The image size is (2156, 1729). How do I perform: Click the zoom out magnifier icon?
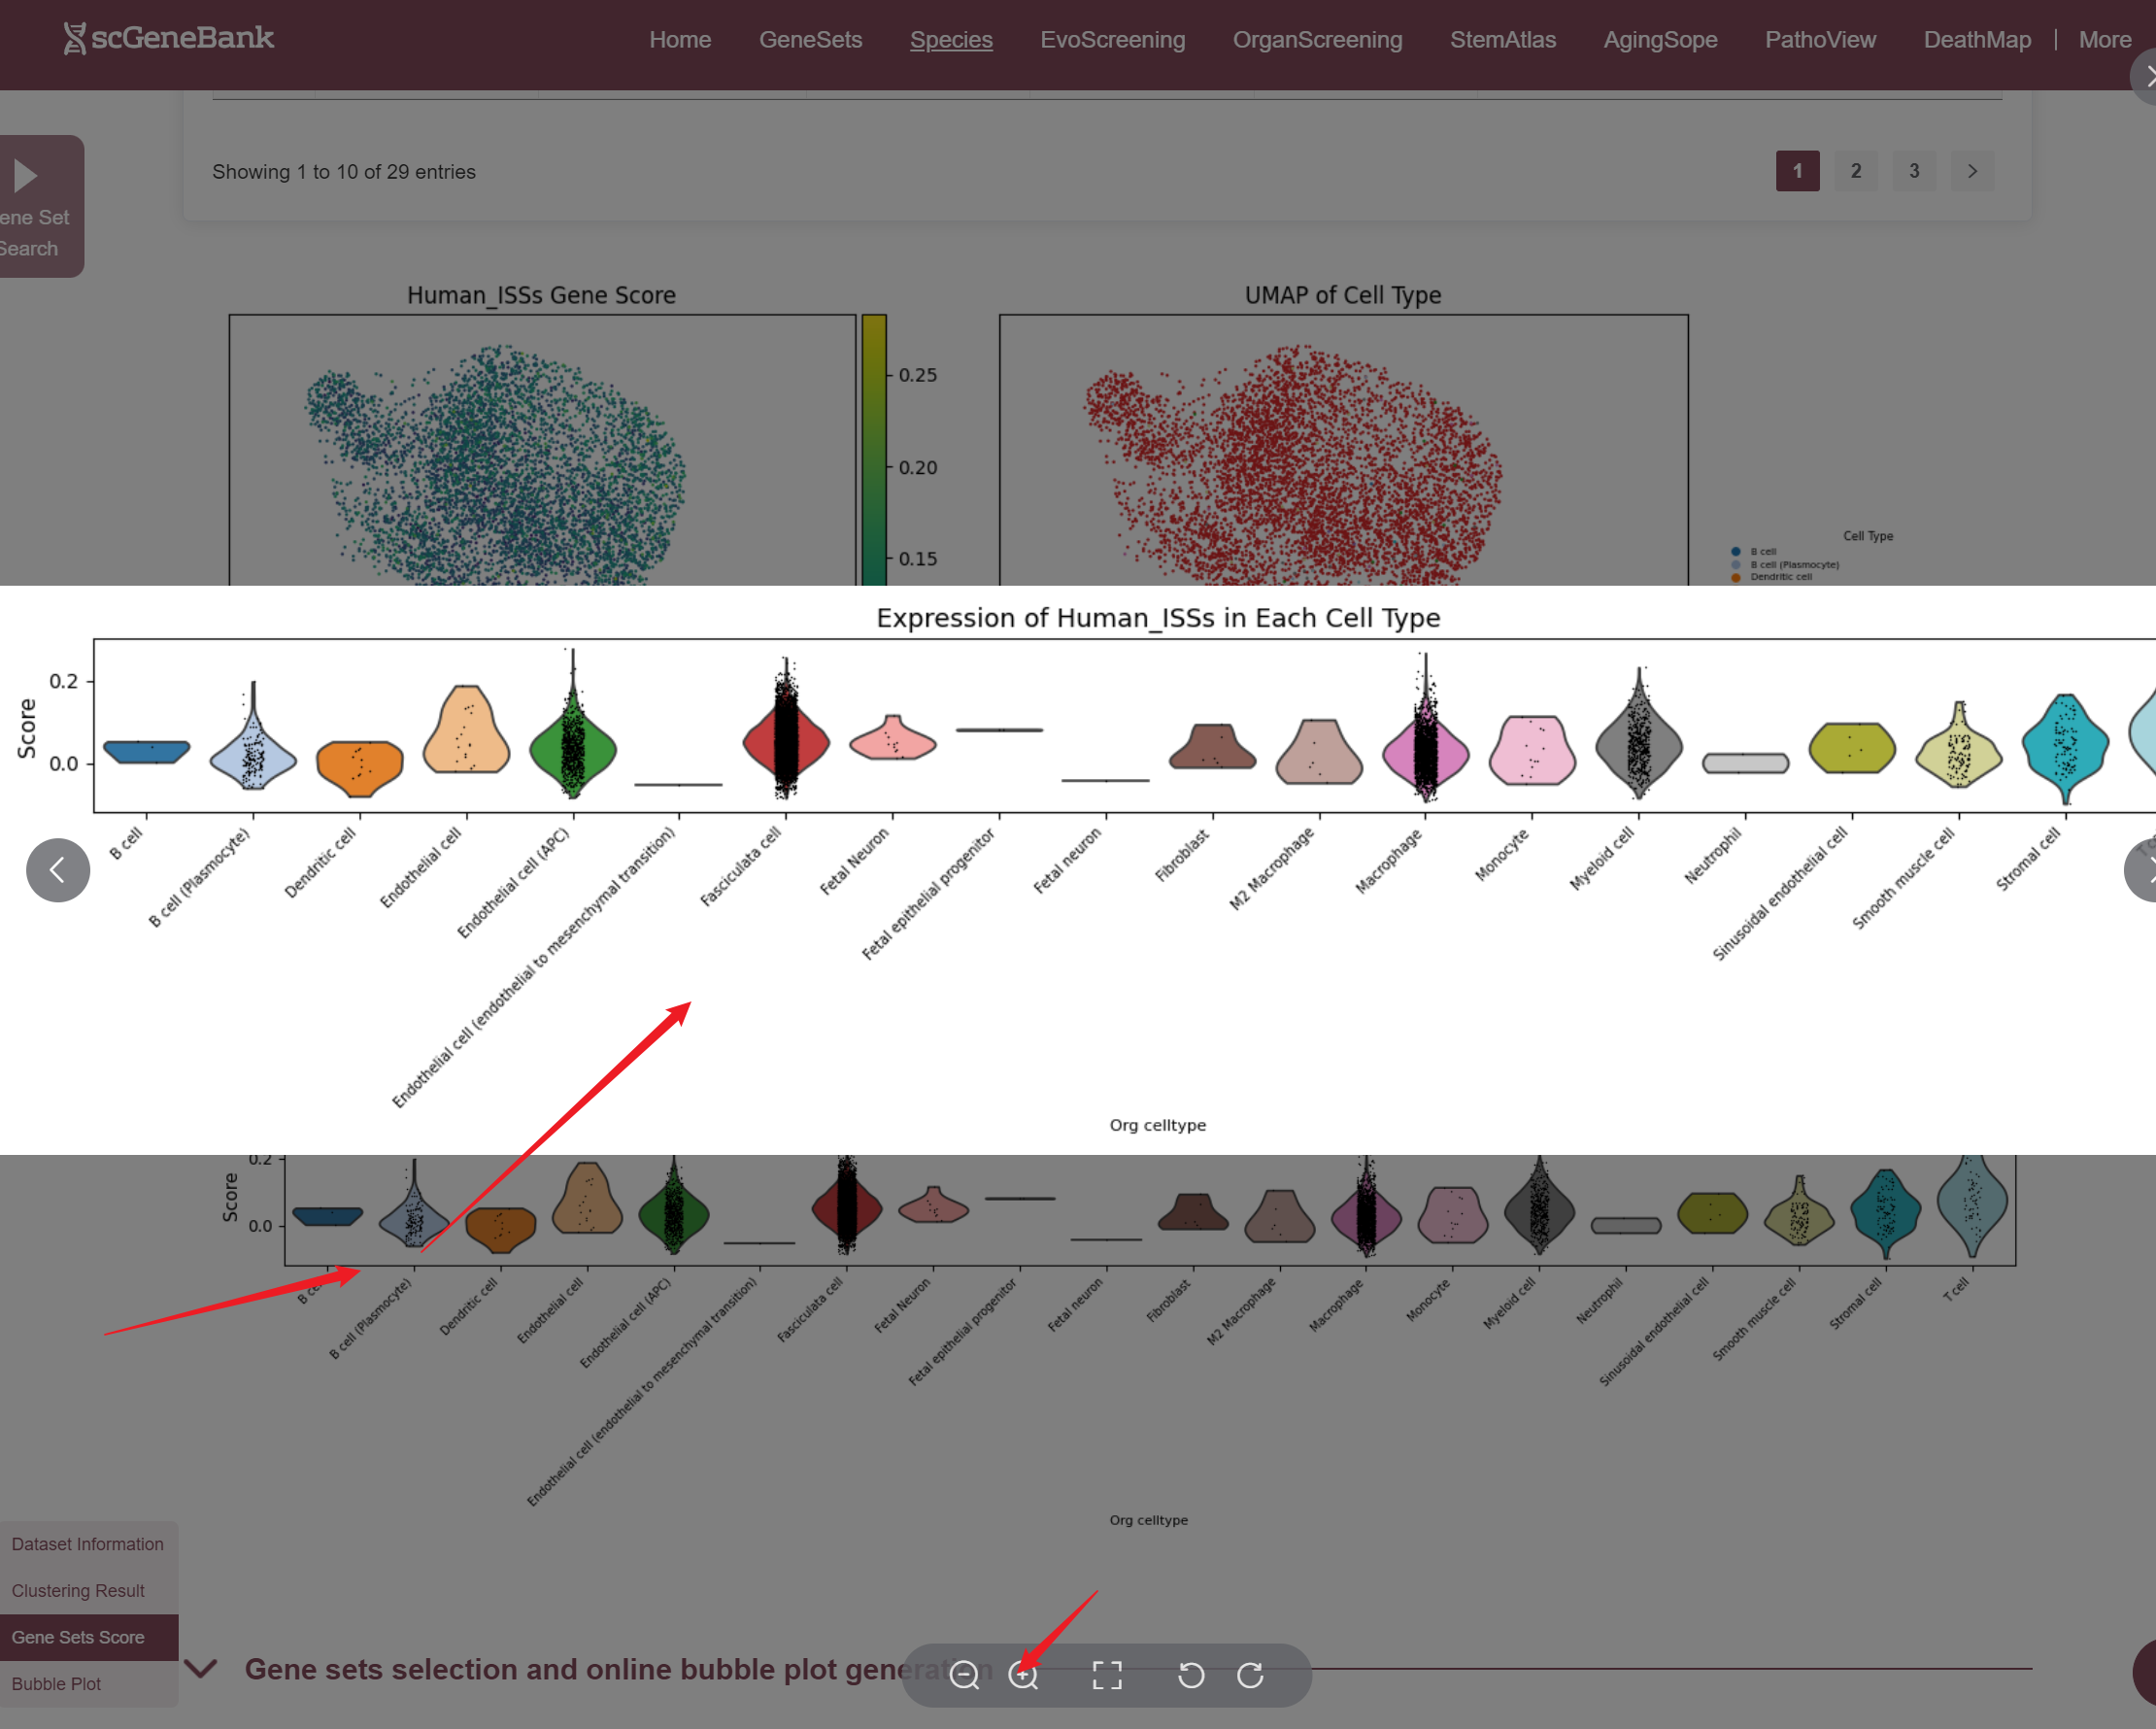click(964, 1675)
